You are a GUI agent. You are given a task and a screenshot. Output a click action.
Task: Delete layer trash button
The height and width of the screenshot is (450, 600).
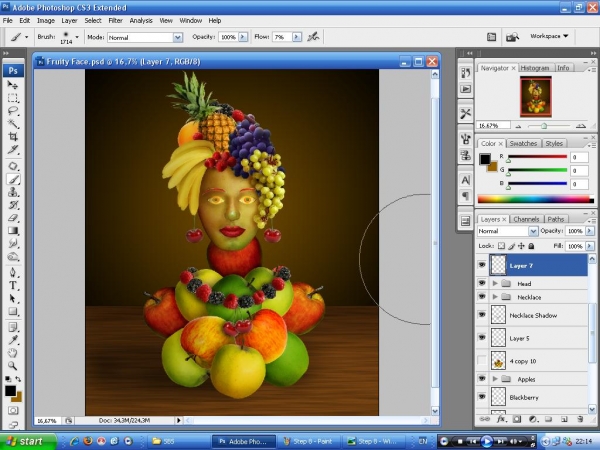pyautogui.click(x=580, y=419)
